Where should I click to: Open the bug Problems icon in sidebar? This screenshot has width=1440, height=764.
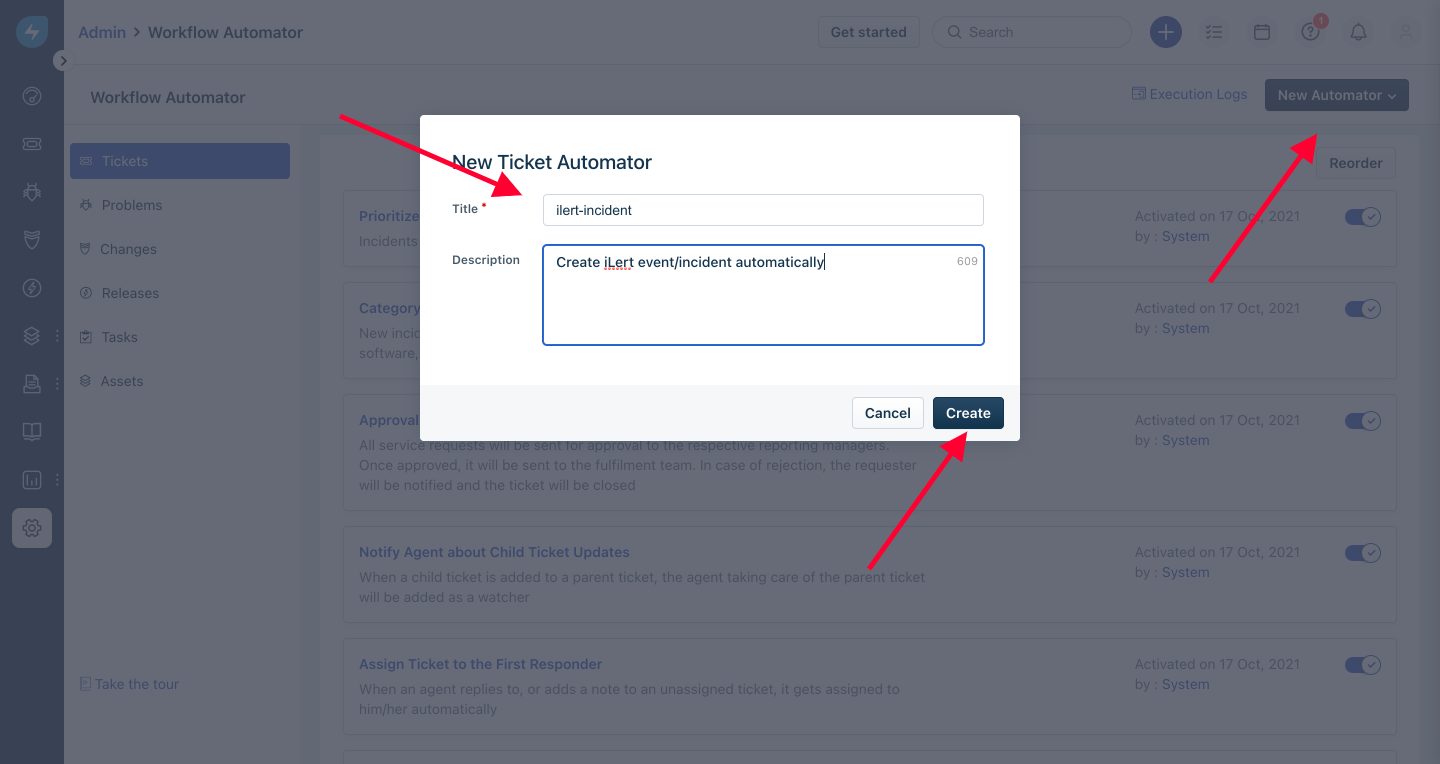[32, 192]
